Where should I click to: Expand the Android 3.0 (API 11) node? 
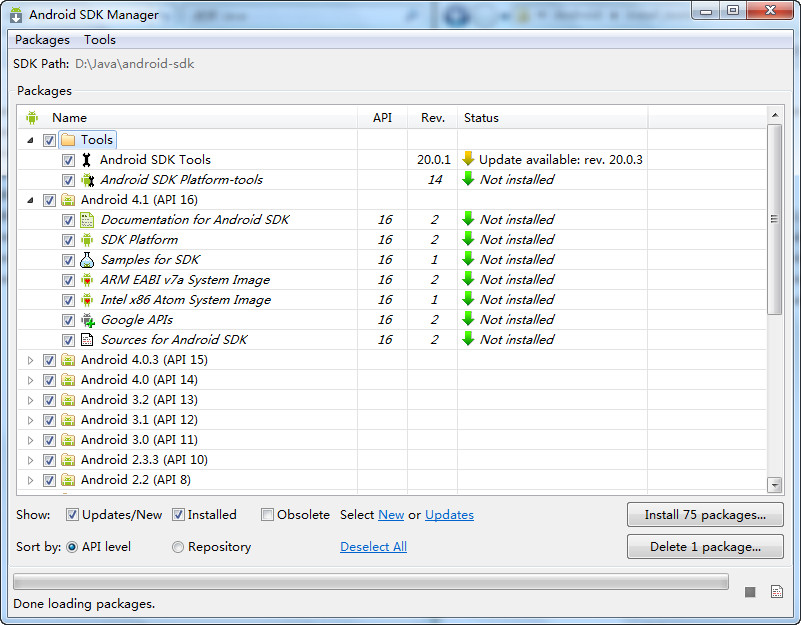(31, 441)
